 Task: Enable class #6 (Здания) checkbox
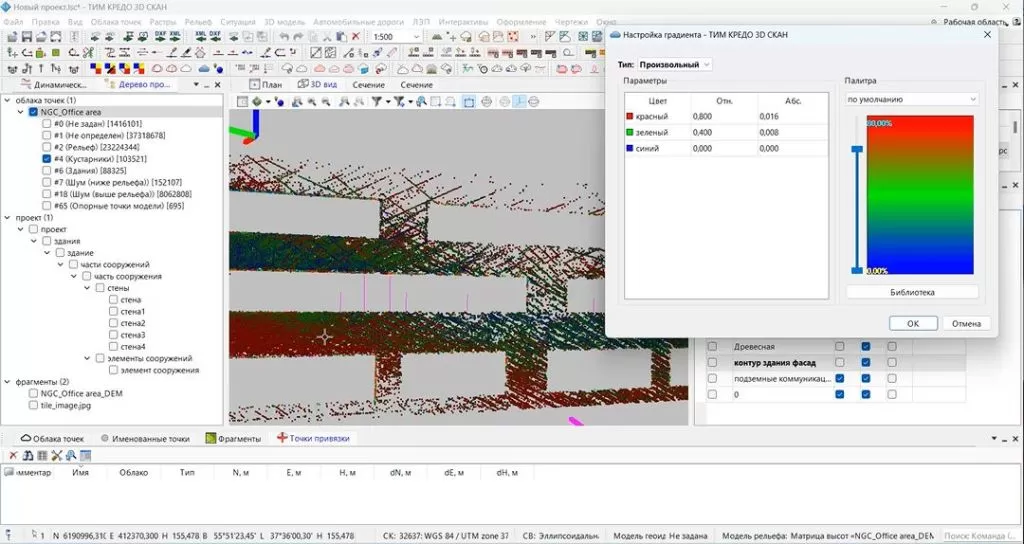[x=46, y=170]
